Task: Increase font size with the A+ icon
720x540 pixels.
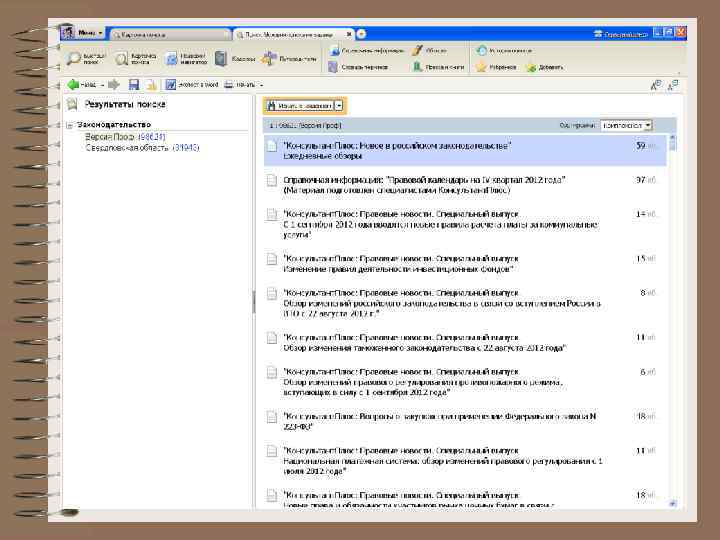Action: pyautogui.click(x=656, y=85)
